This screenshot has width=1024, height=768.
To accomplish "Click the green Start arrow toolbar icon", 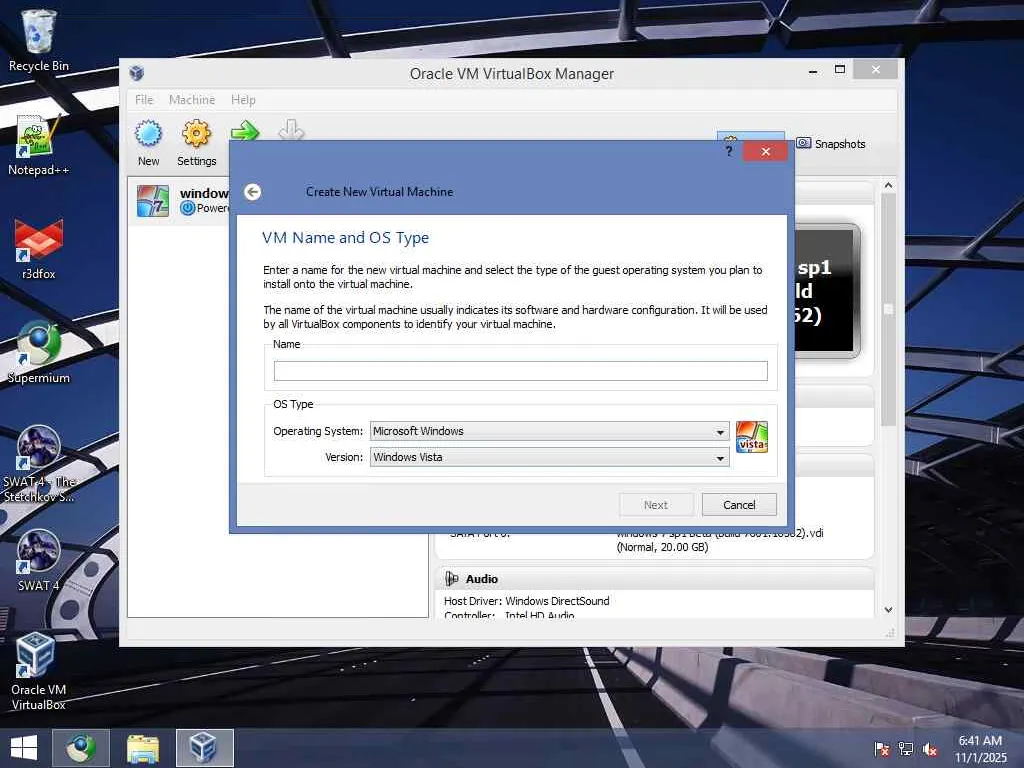I will (x=245, y=130).
